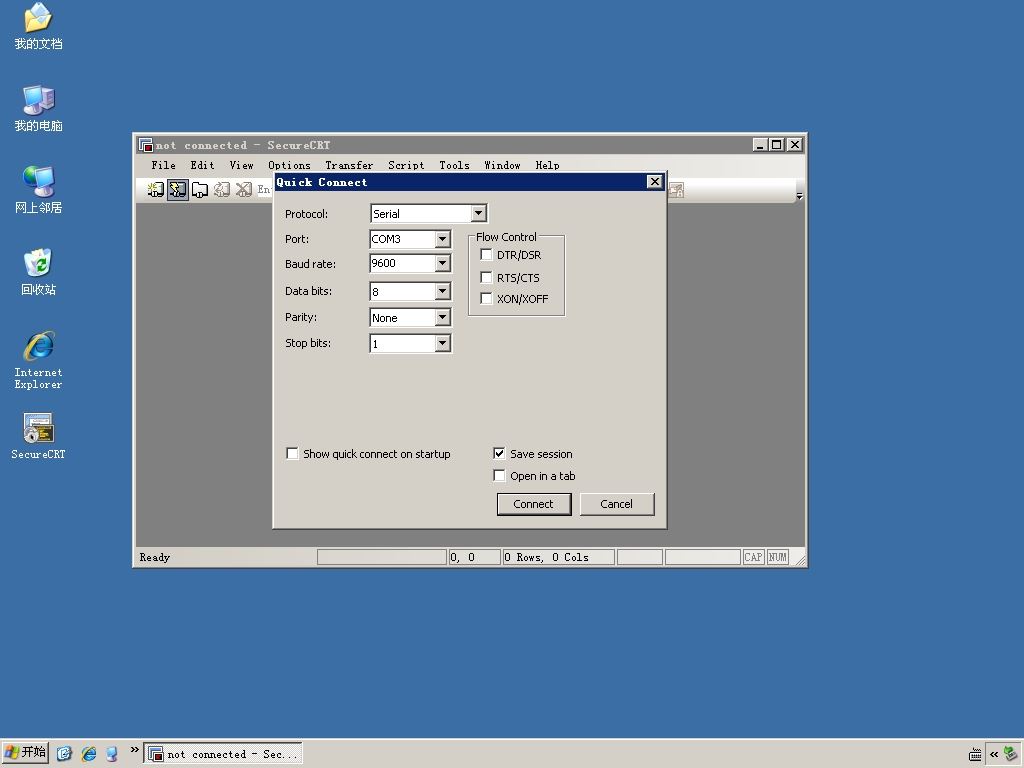Image resolution: width=1024 pixels, height=768 pixels.
Task: Click the Show Desktop quick launch icon
Action: point(112,754)
